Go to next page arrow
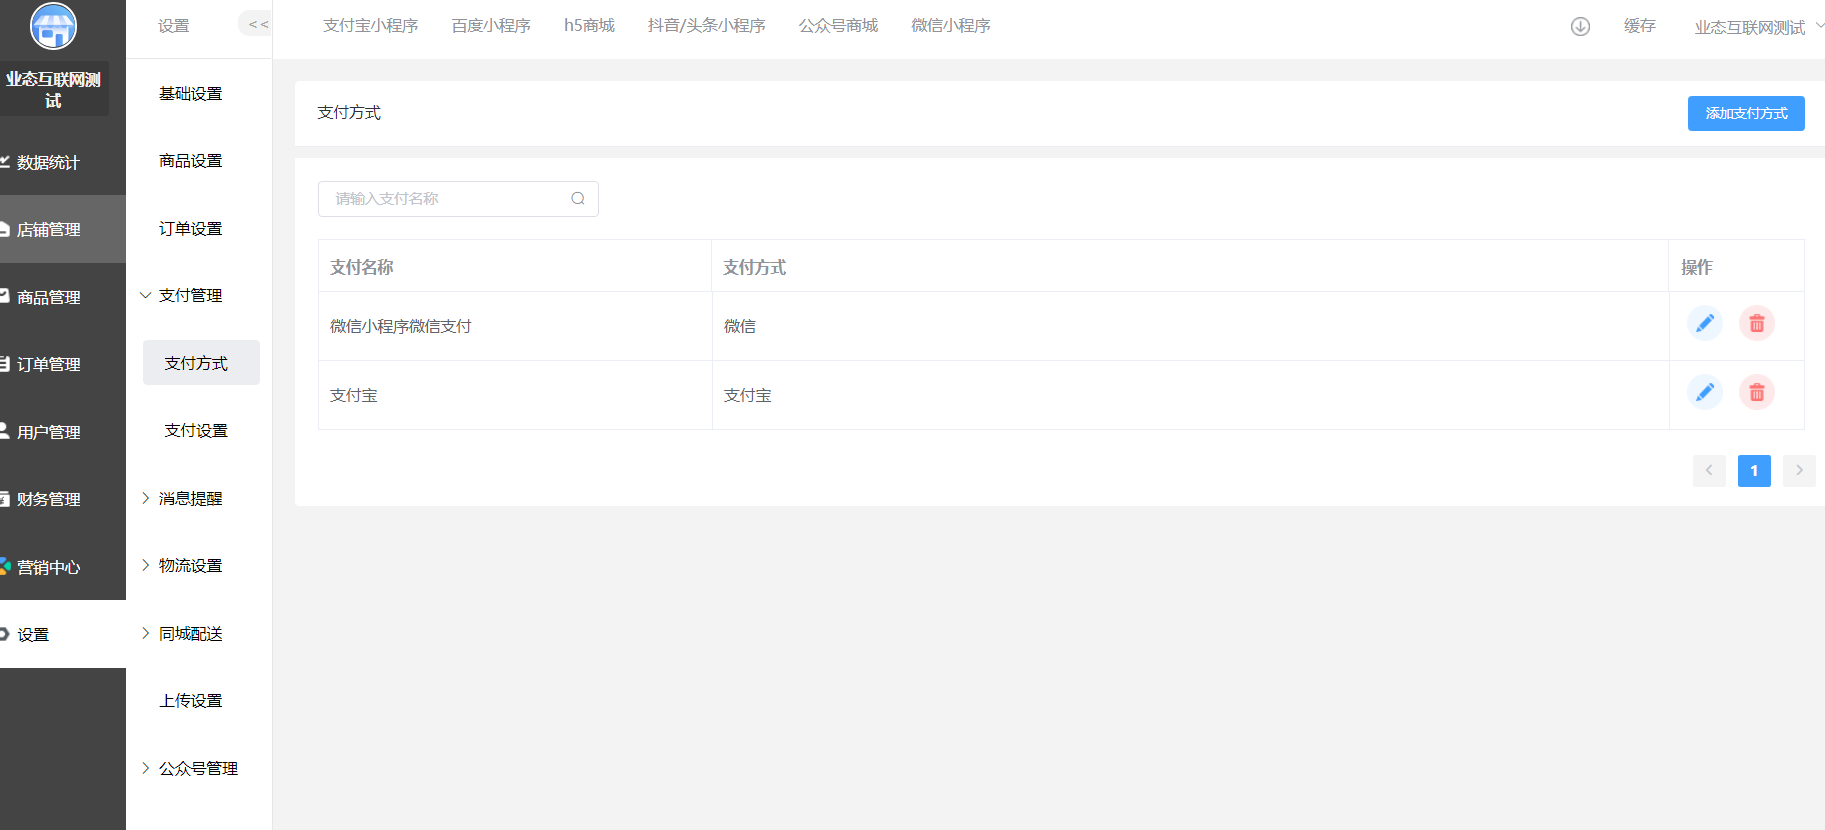The height and width of the screenshot is (830, 1825). 1799,471
